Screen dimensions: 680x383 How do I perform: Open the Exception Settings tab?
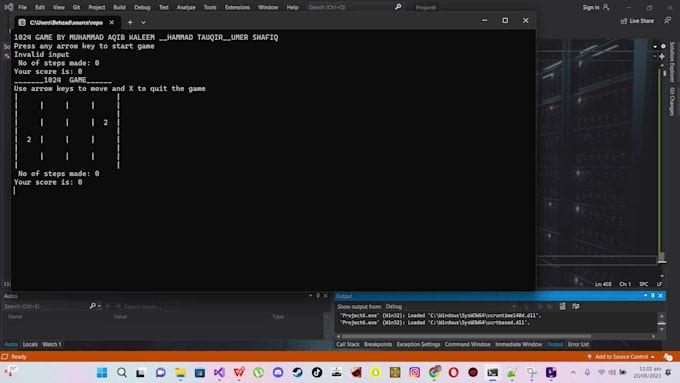click(x=418, y=344)
